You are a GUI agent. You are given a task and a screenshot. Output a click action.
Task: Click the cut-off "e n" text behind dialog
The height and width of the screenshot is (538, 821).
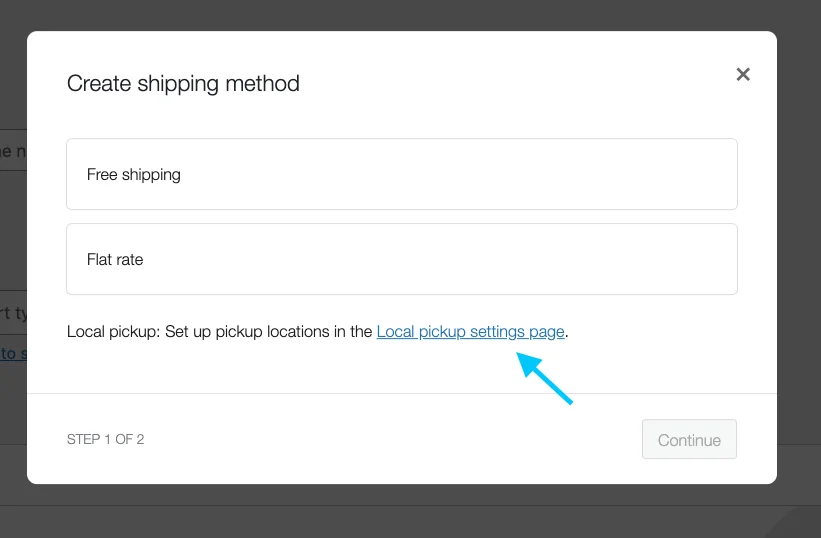[13, 152]
